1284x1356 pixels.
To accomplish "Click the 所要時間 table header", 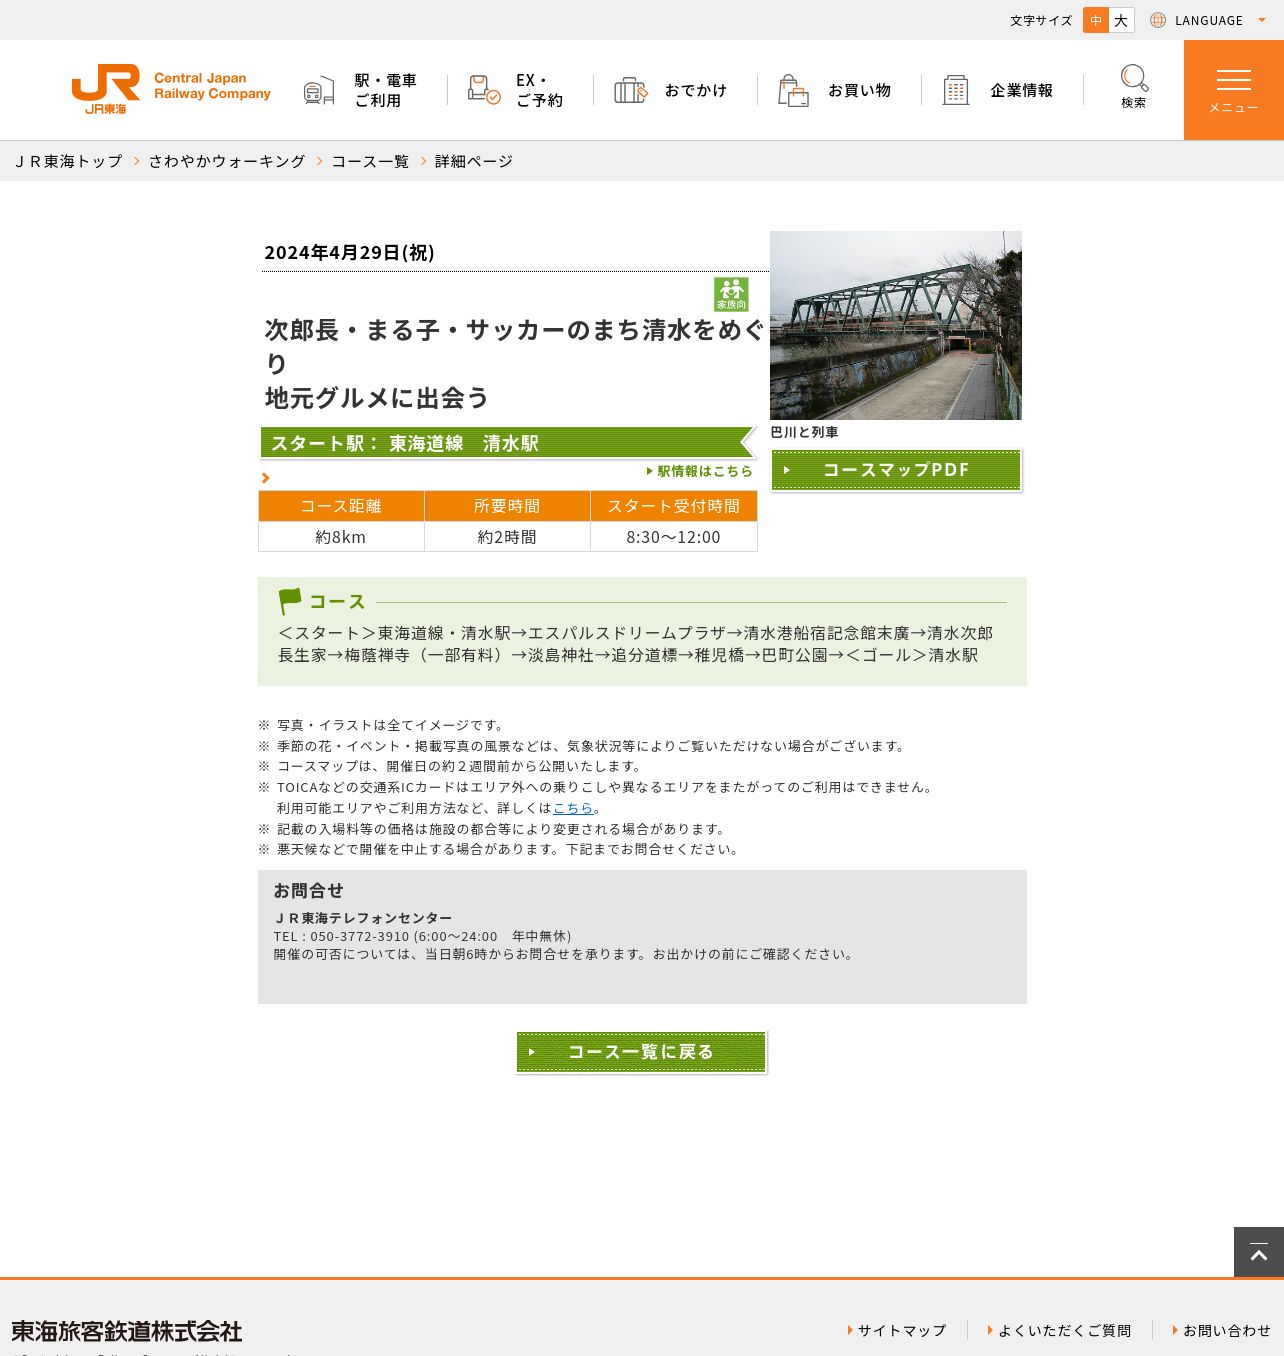I will 507,506.
